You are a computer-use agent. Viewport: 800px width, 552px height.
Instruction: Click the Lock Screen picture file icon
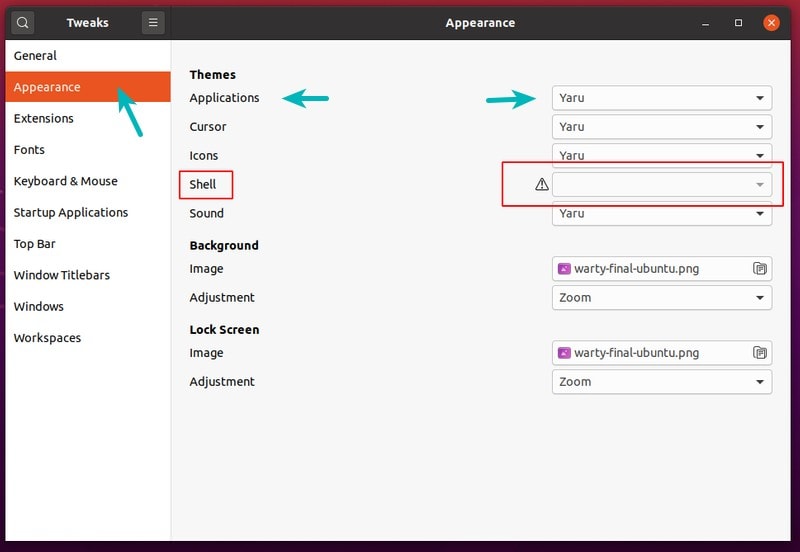coord(564,353)
